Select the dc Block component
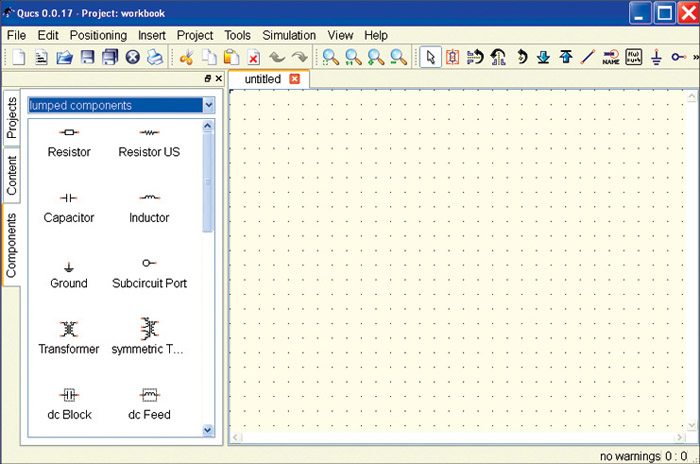Screen dimensions: 700x464 tap(69, 402)
